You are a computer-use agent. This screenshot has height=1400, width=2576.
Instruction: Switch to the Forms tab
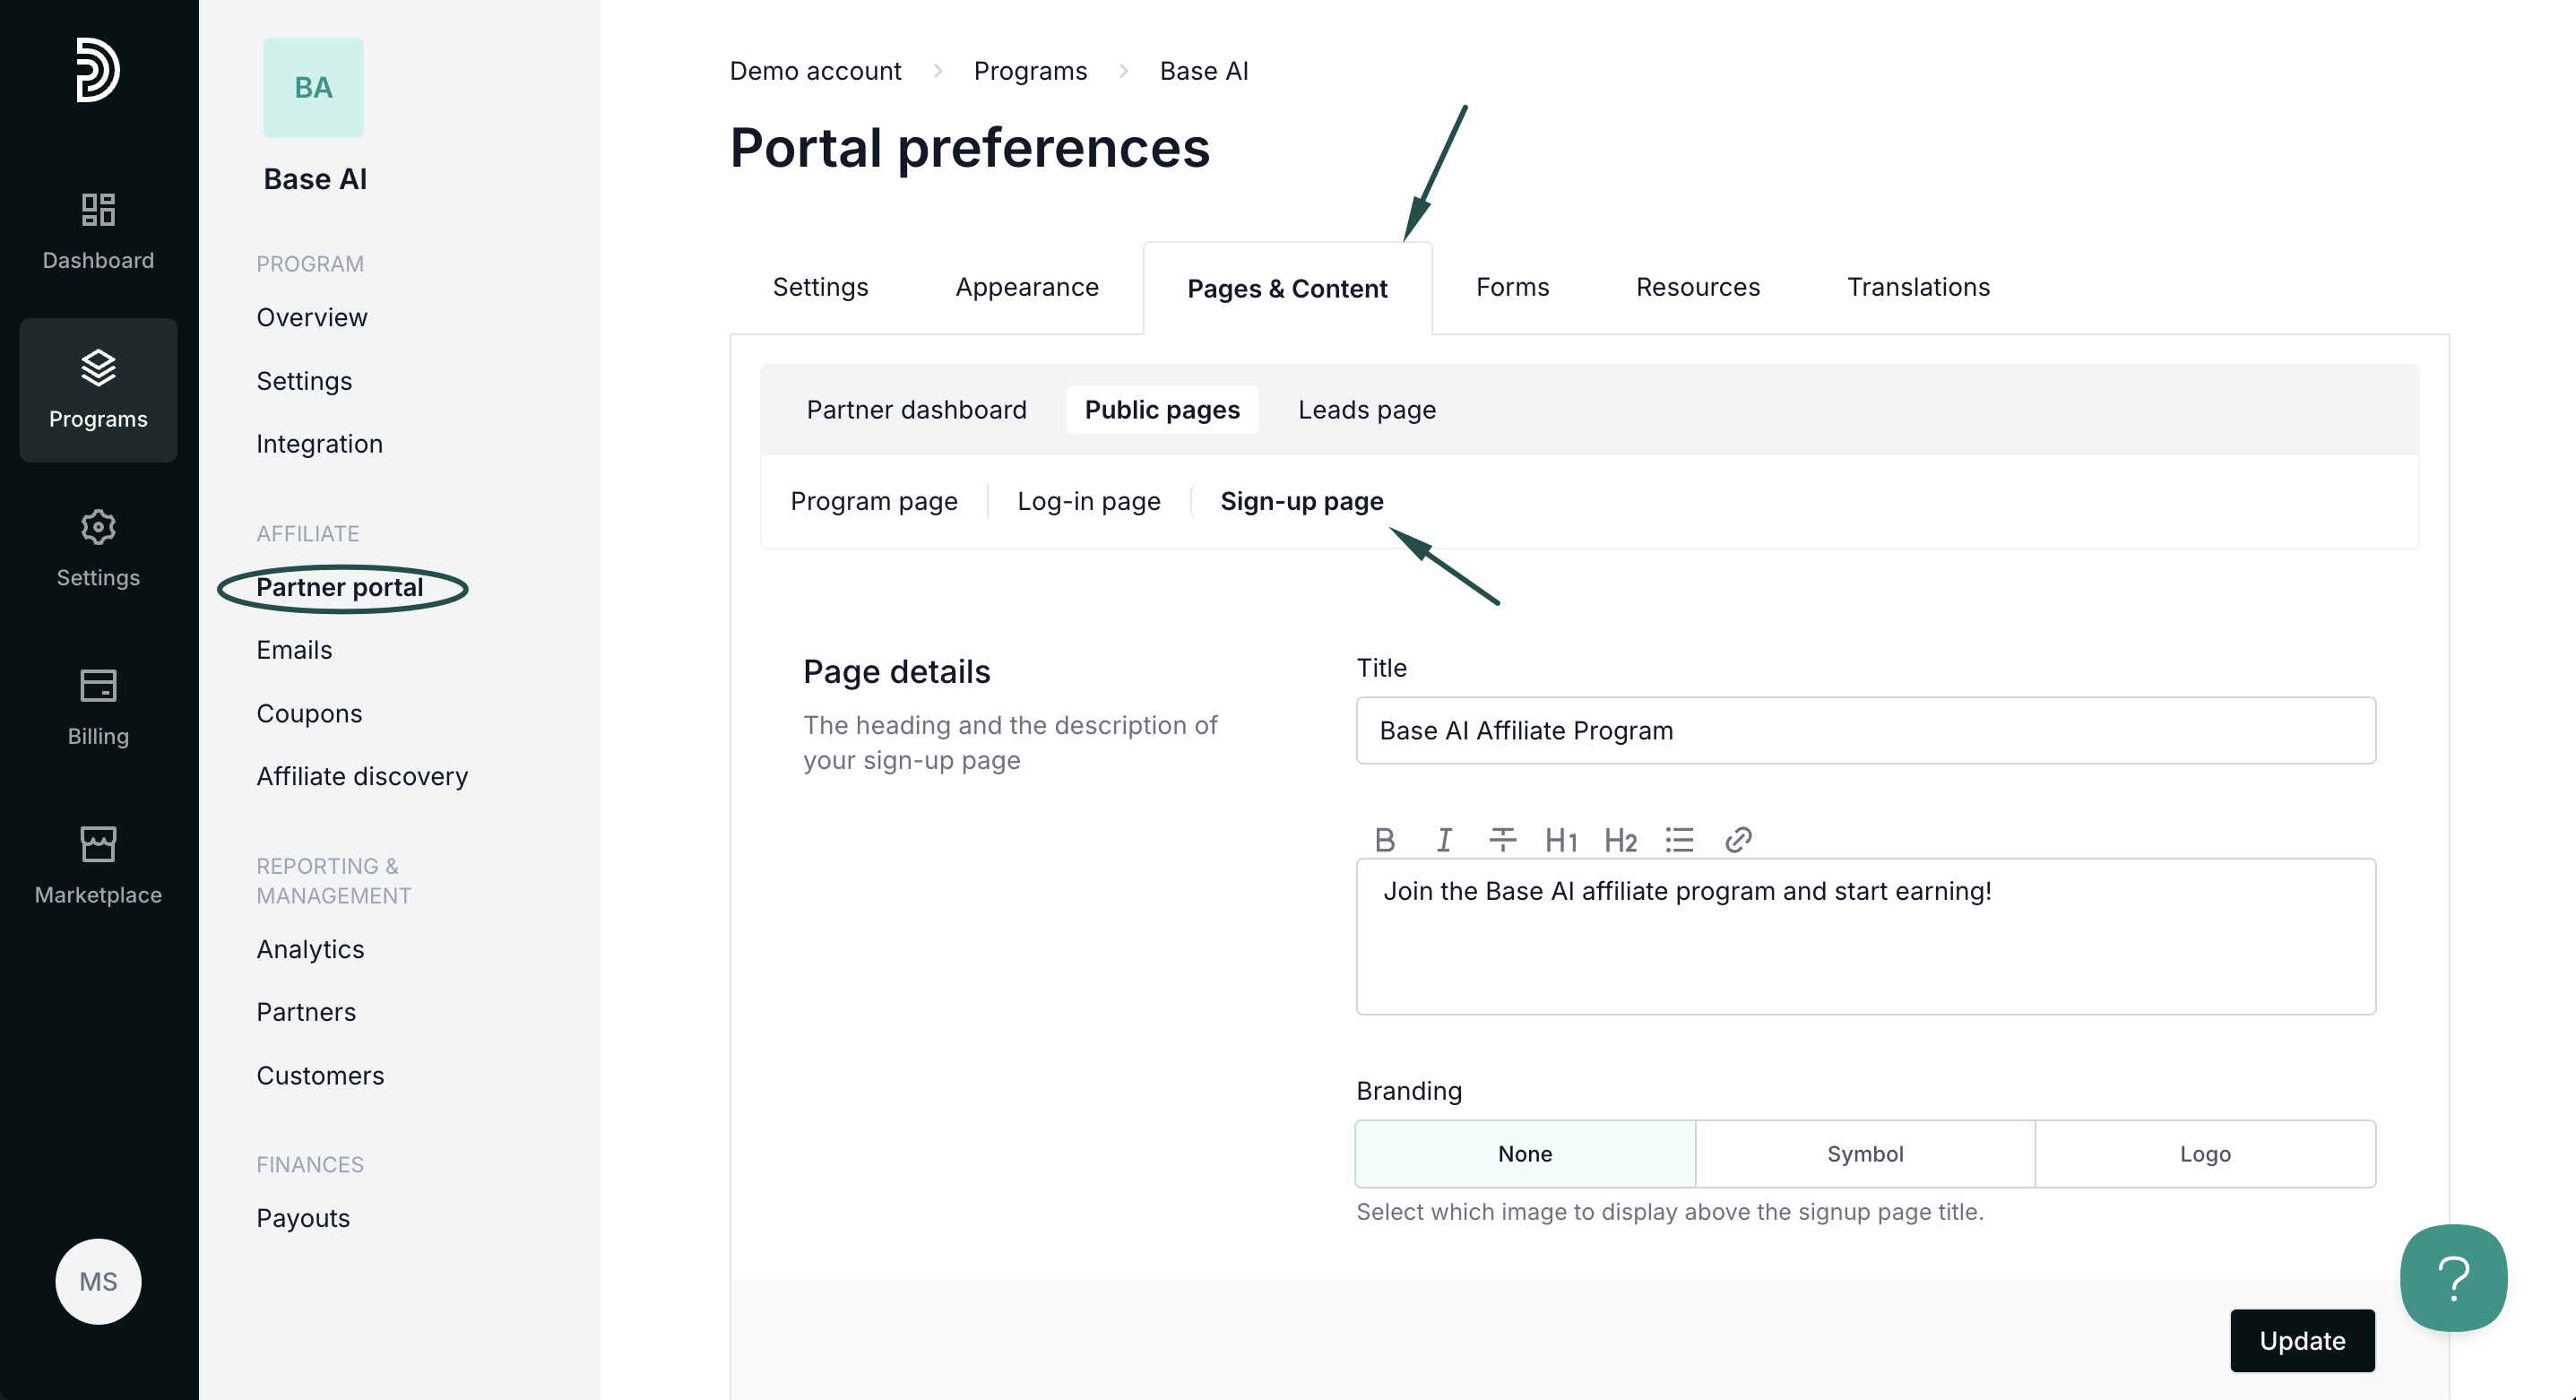tap(1512, 287)
